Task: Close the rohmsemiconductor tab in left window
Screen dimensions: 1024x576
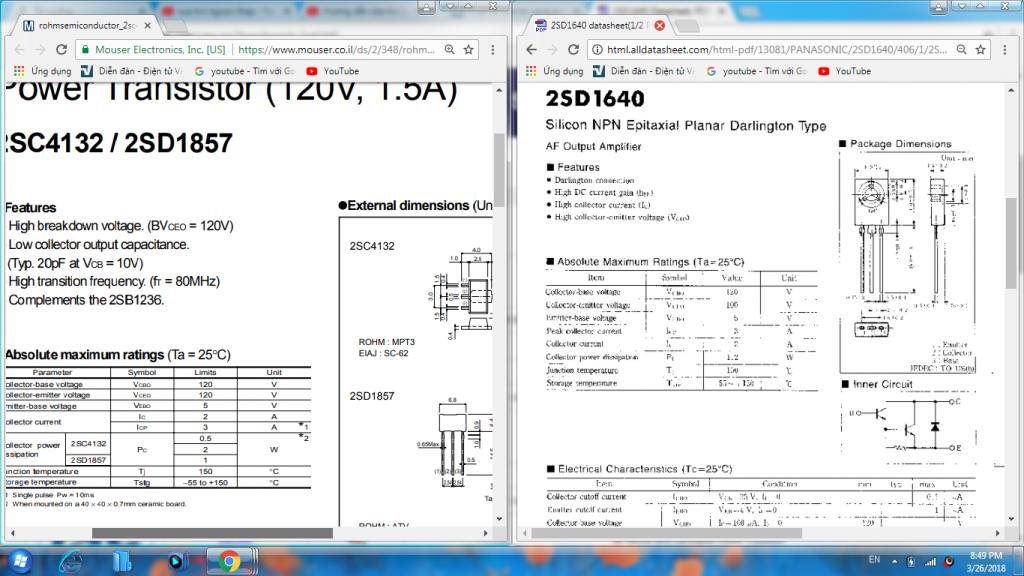Action: [148, 25]
